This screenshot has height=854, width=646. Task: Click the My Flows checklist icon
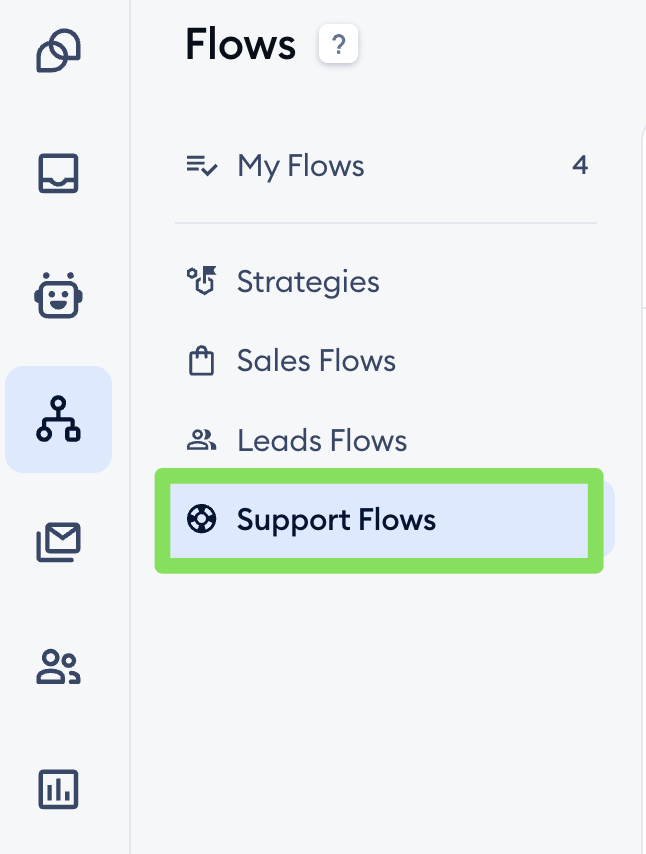[x=202, y=166]
